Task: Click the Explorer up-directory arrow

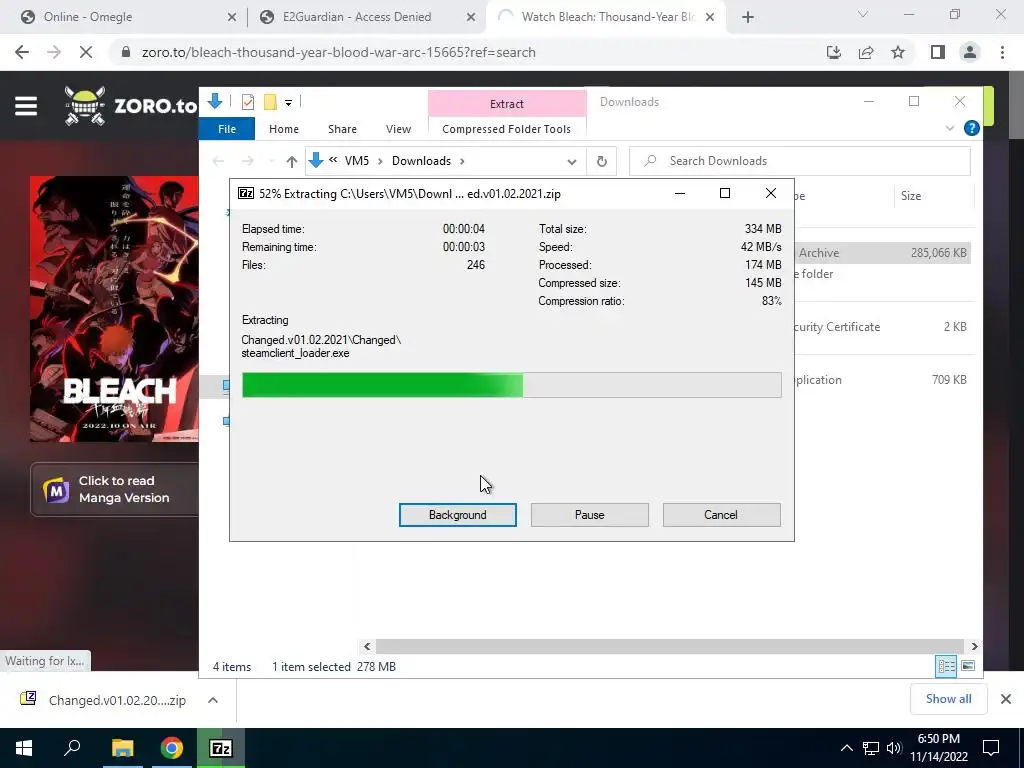Action: pos(291,161)
